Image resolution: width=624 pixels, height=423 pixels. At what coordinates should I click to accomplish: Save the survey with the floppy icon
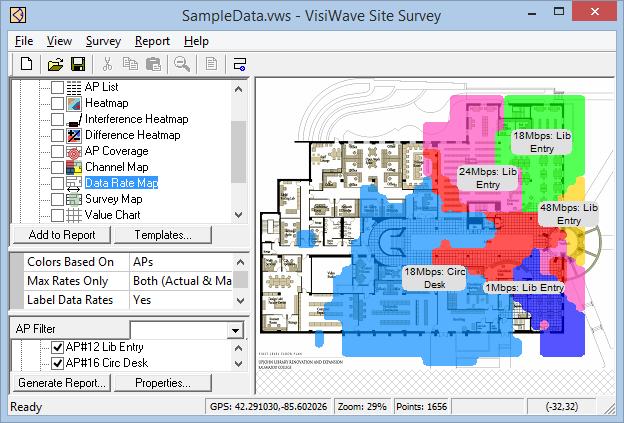[78, 64]
